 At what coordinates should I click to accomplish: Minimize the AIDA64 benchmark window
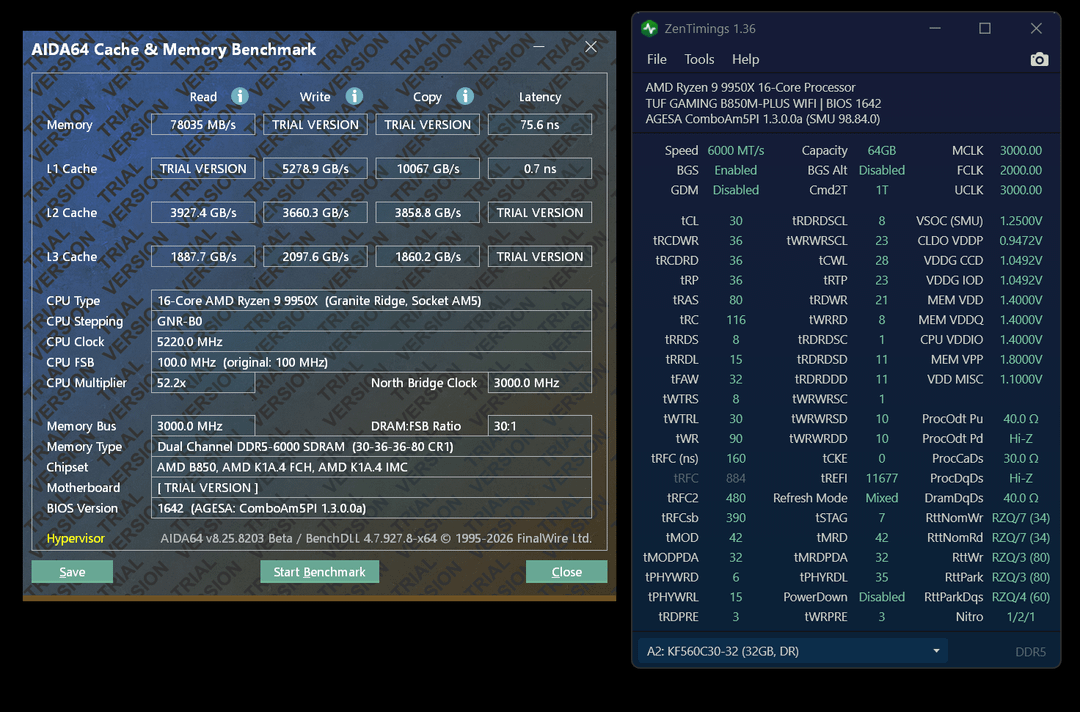(x=540, y=47)
